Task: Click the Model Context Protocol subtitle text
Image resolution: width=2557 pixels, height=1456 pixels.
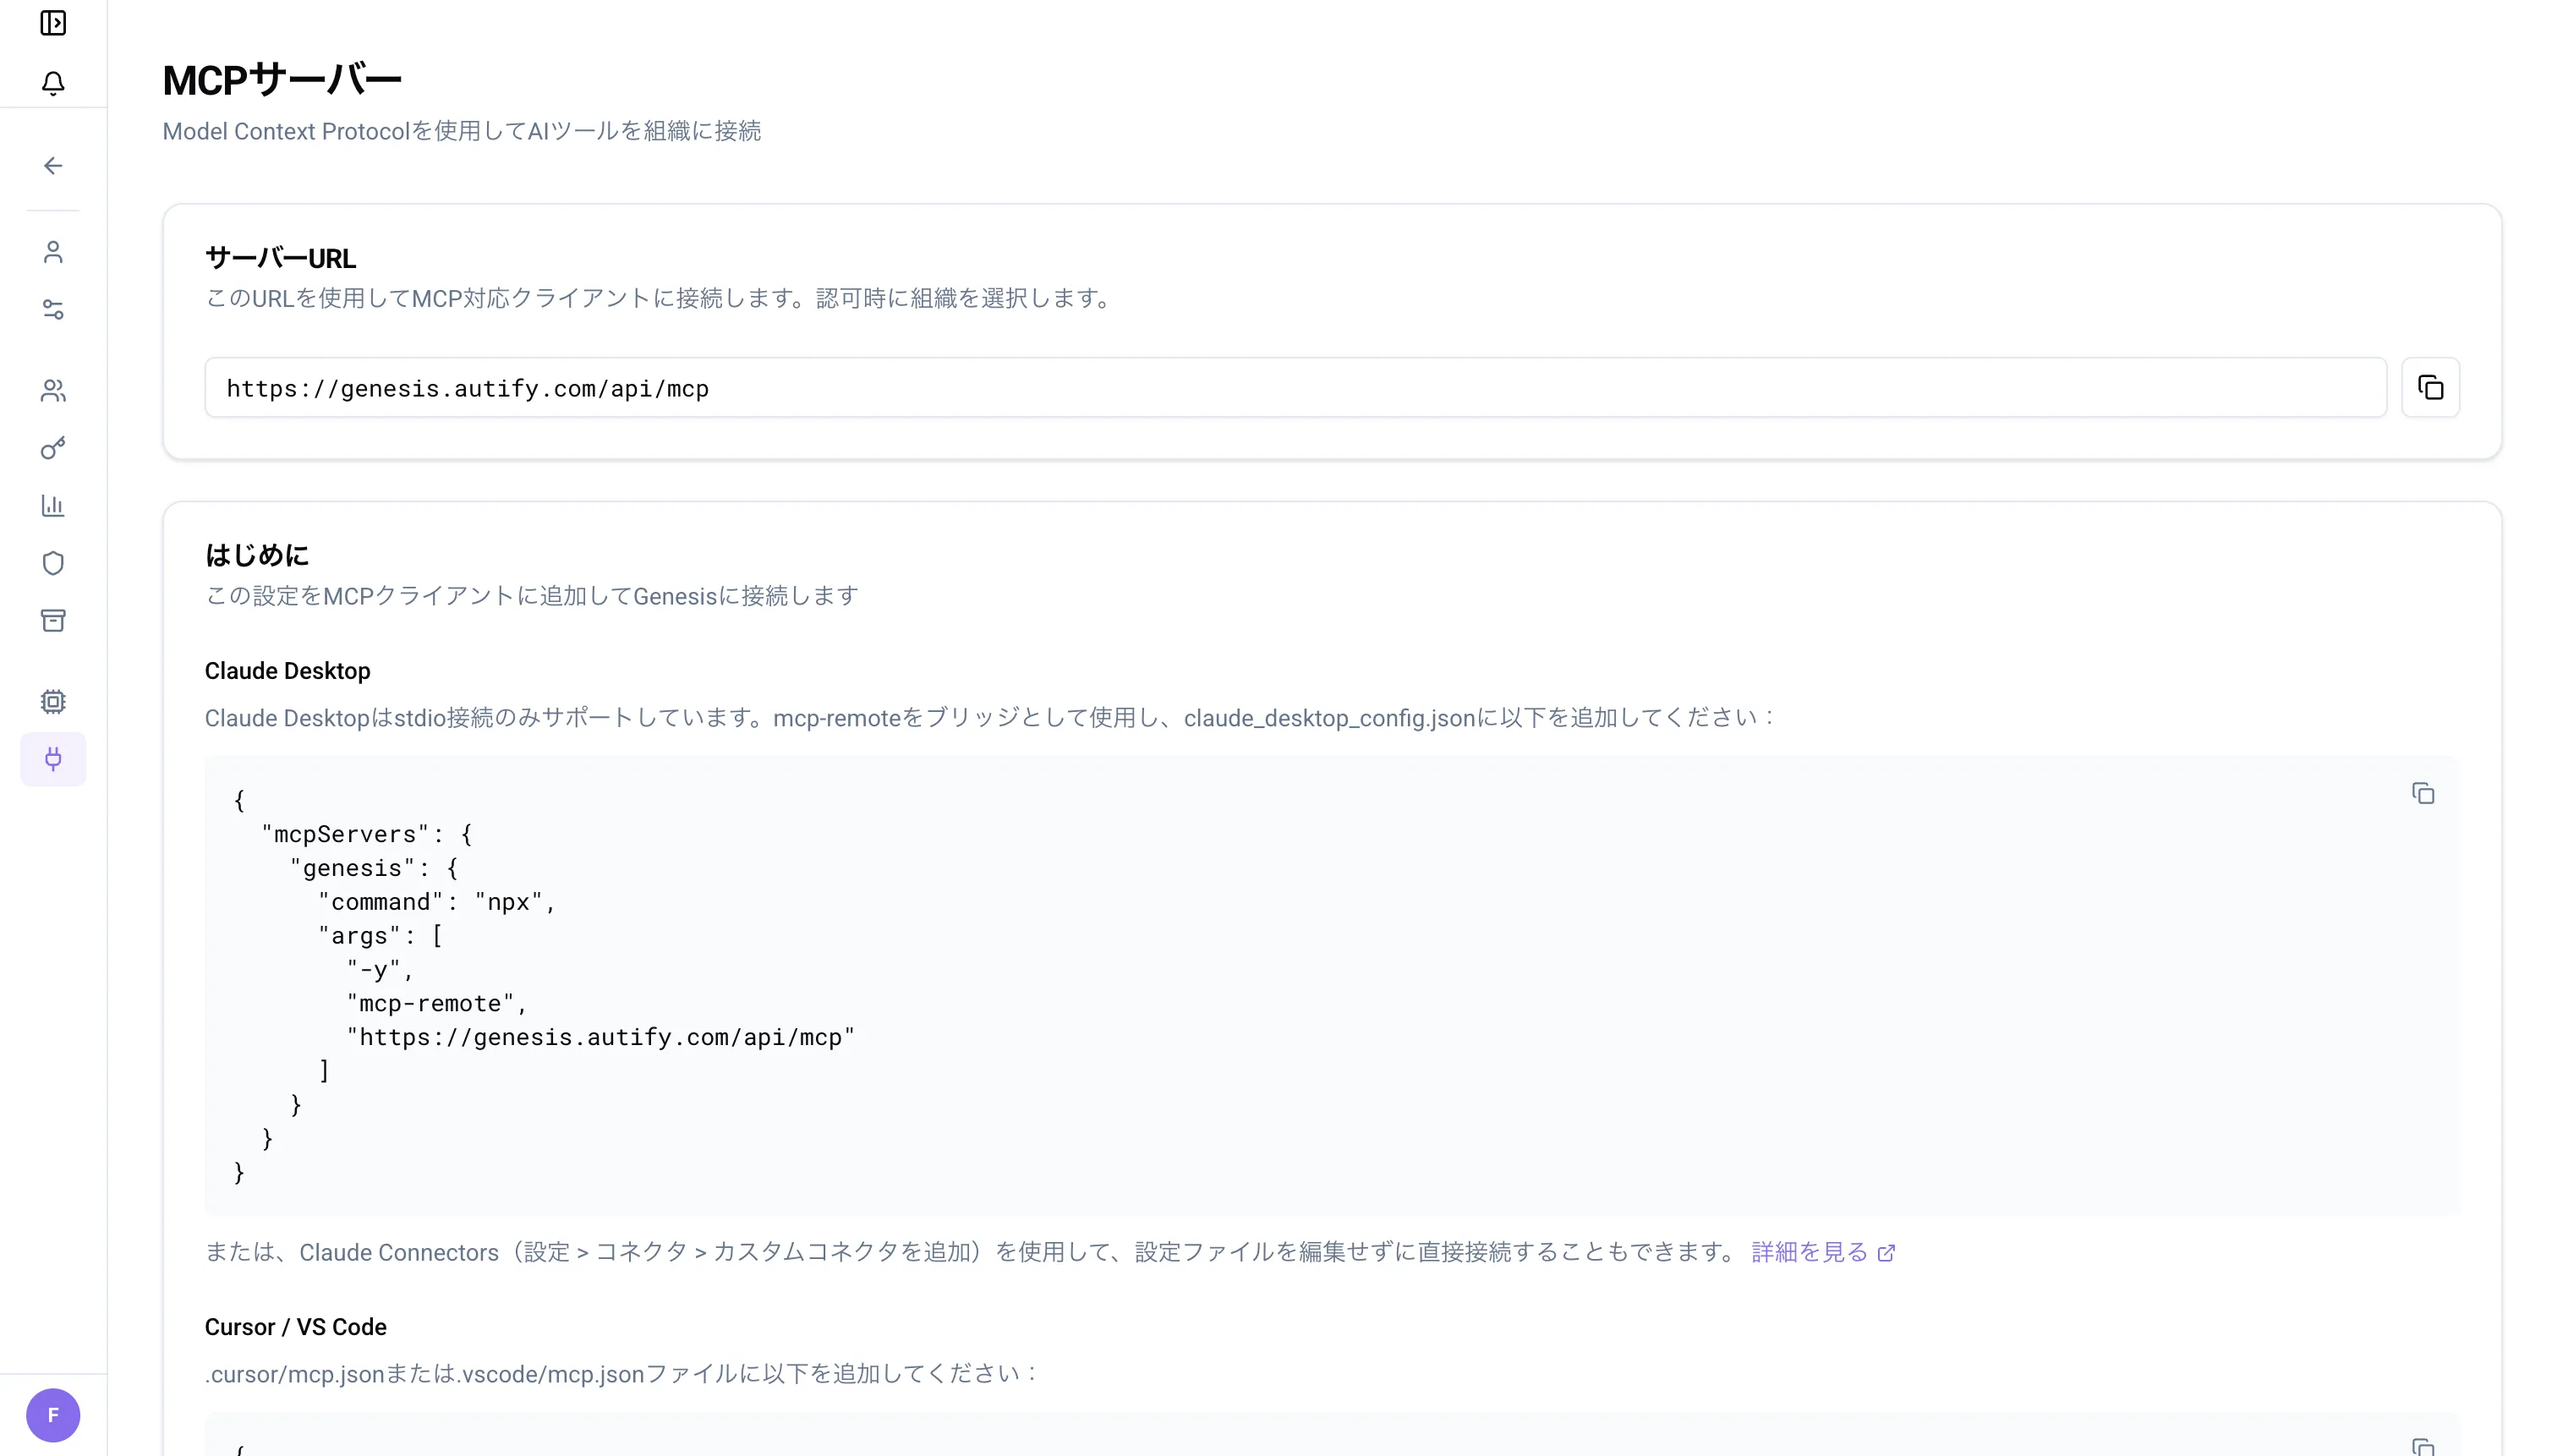Action: [461, 131]
